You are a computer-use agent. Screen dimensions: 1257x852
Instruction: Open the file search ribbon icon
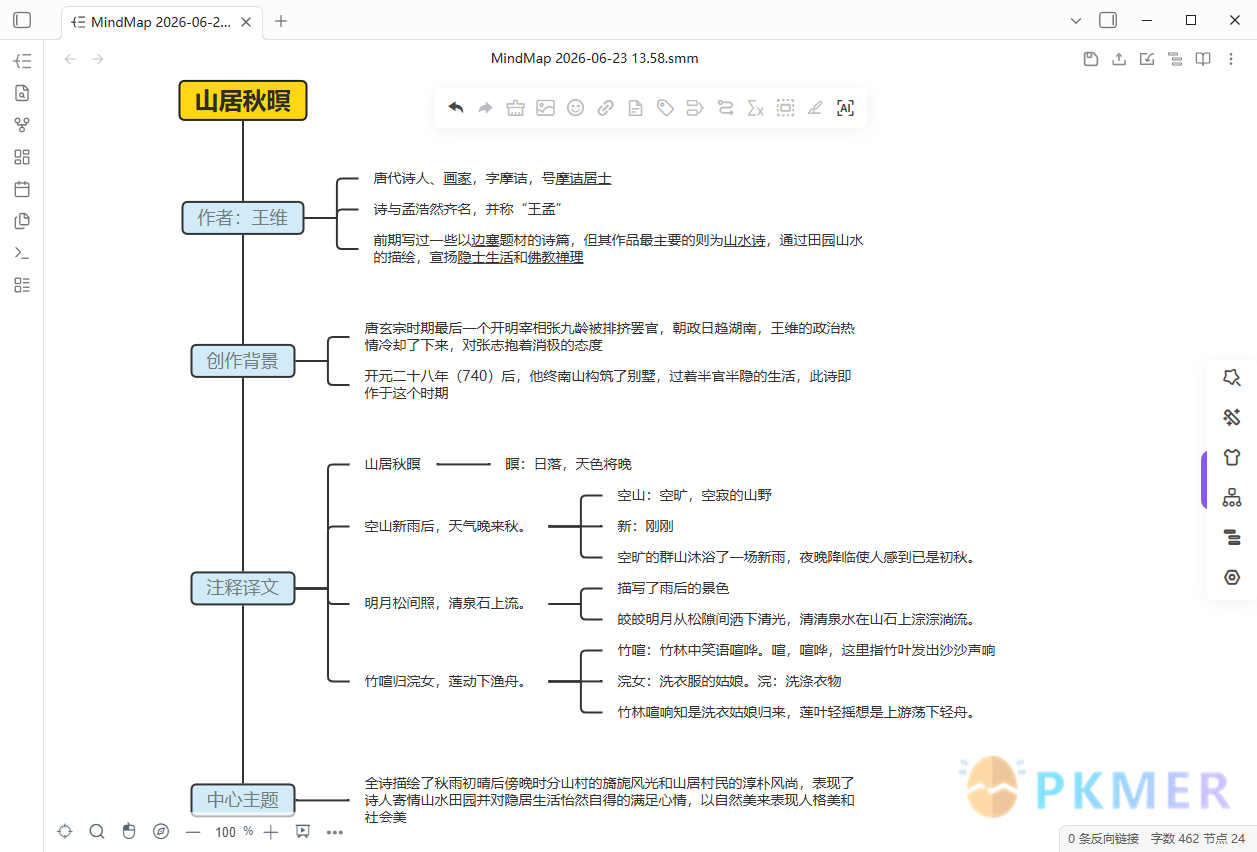click(22, 93)
